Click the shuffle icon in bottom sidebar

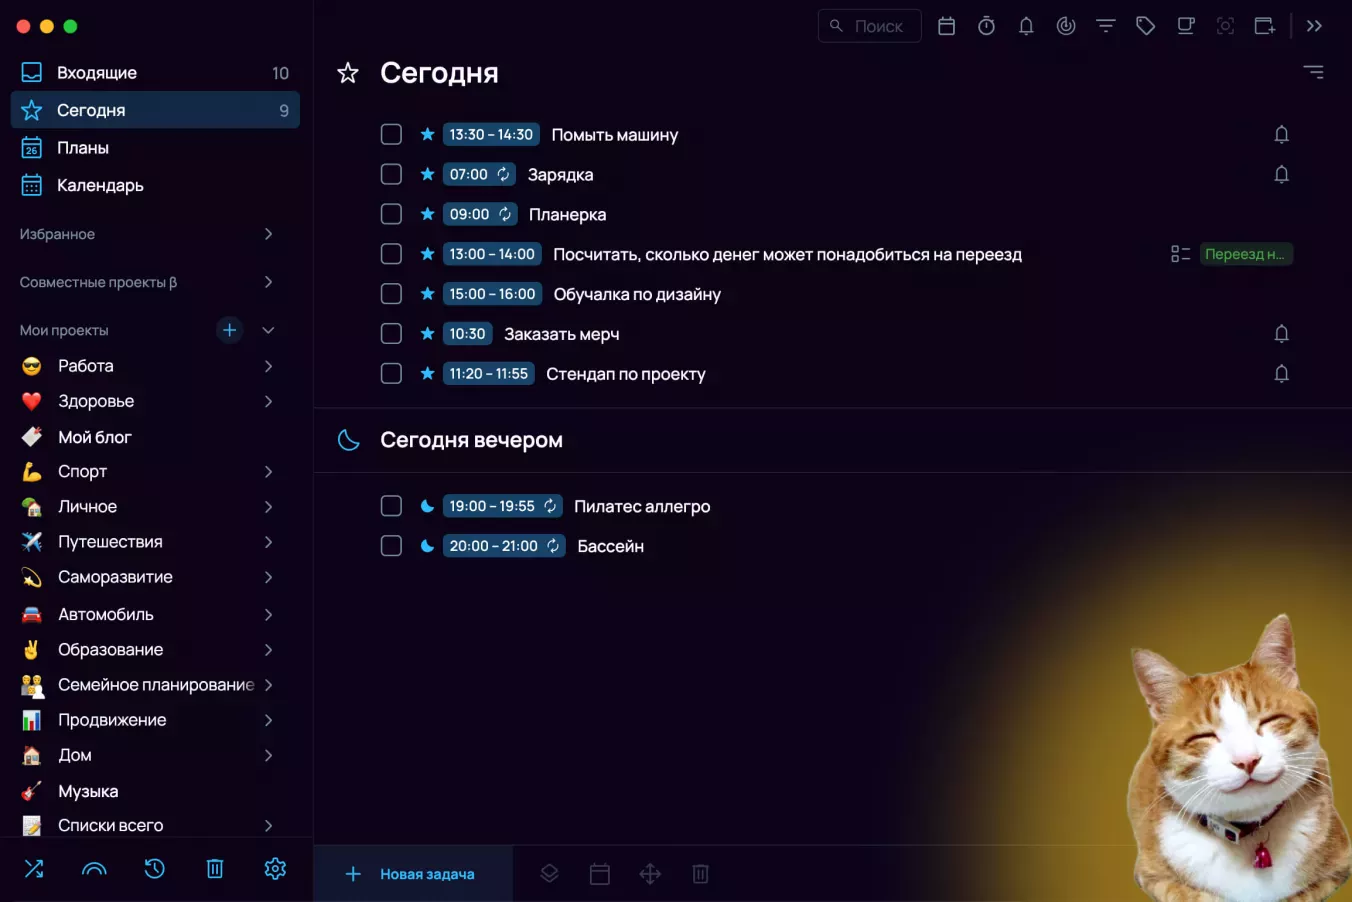(x=34, y=869)
